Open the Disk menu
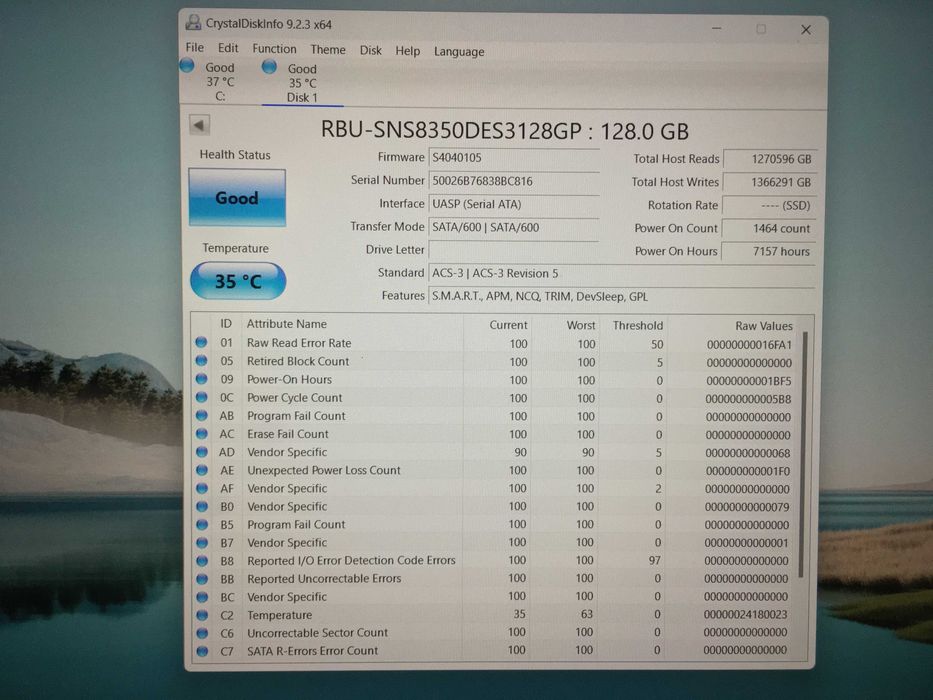The image size is (933, 700). pyautogui.click(x=371, y=50)
